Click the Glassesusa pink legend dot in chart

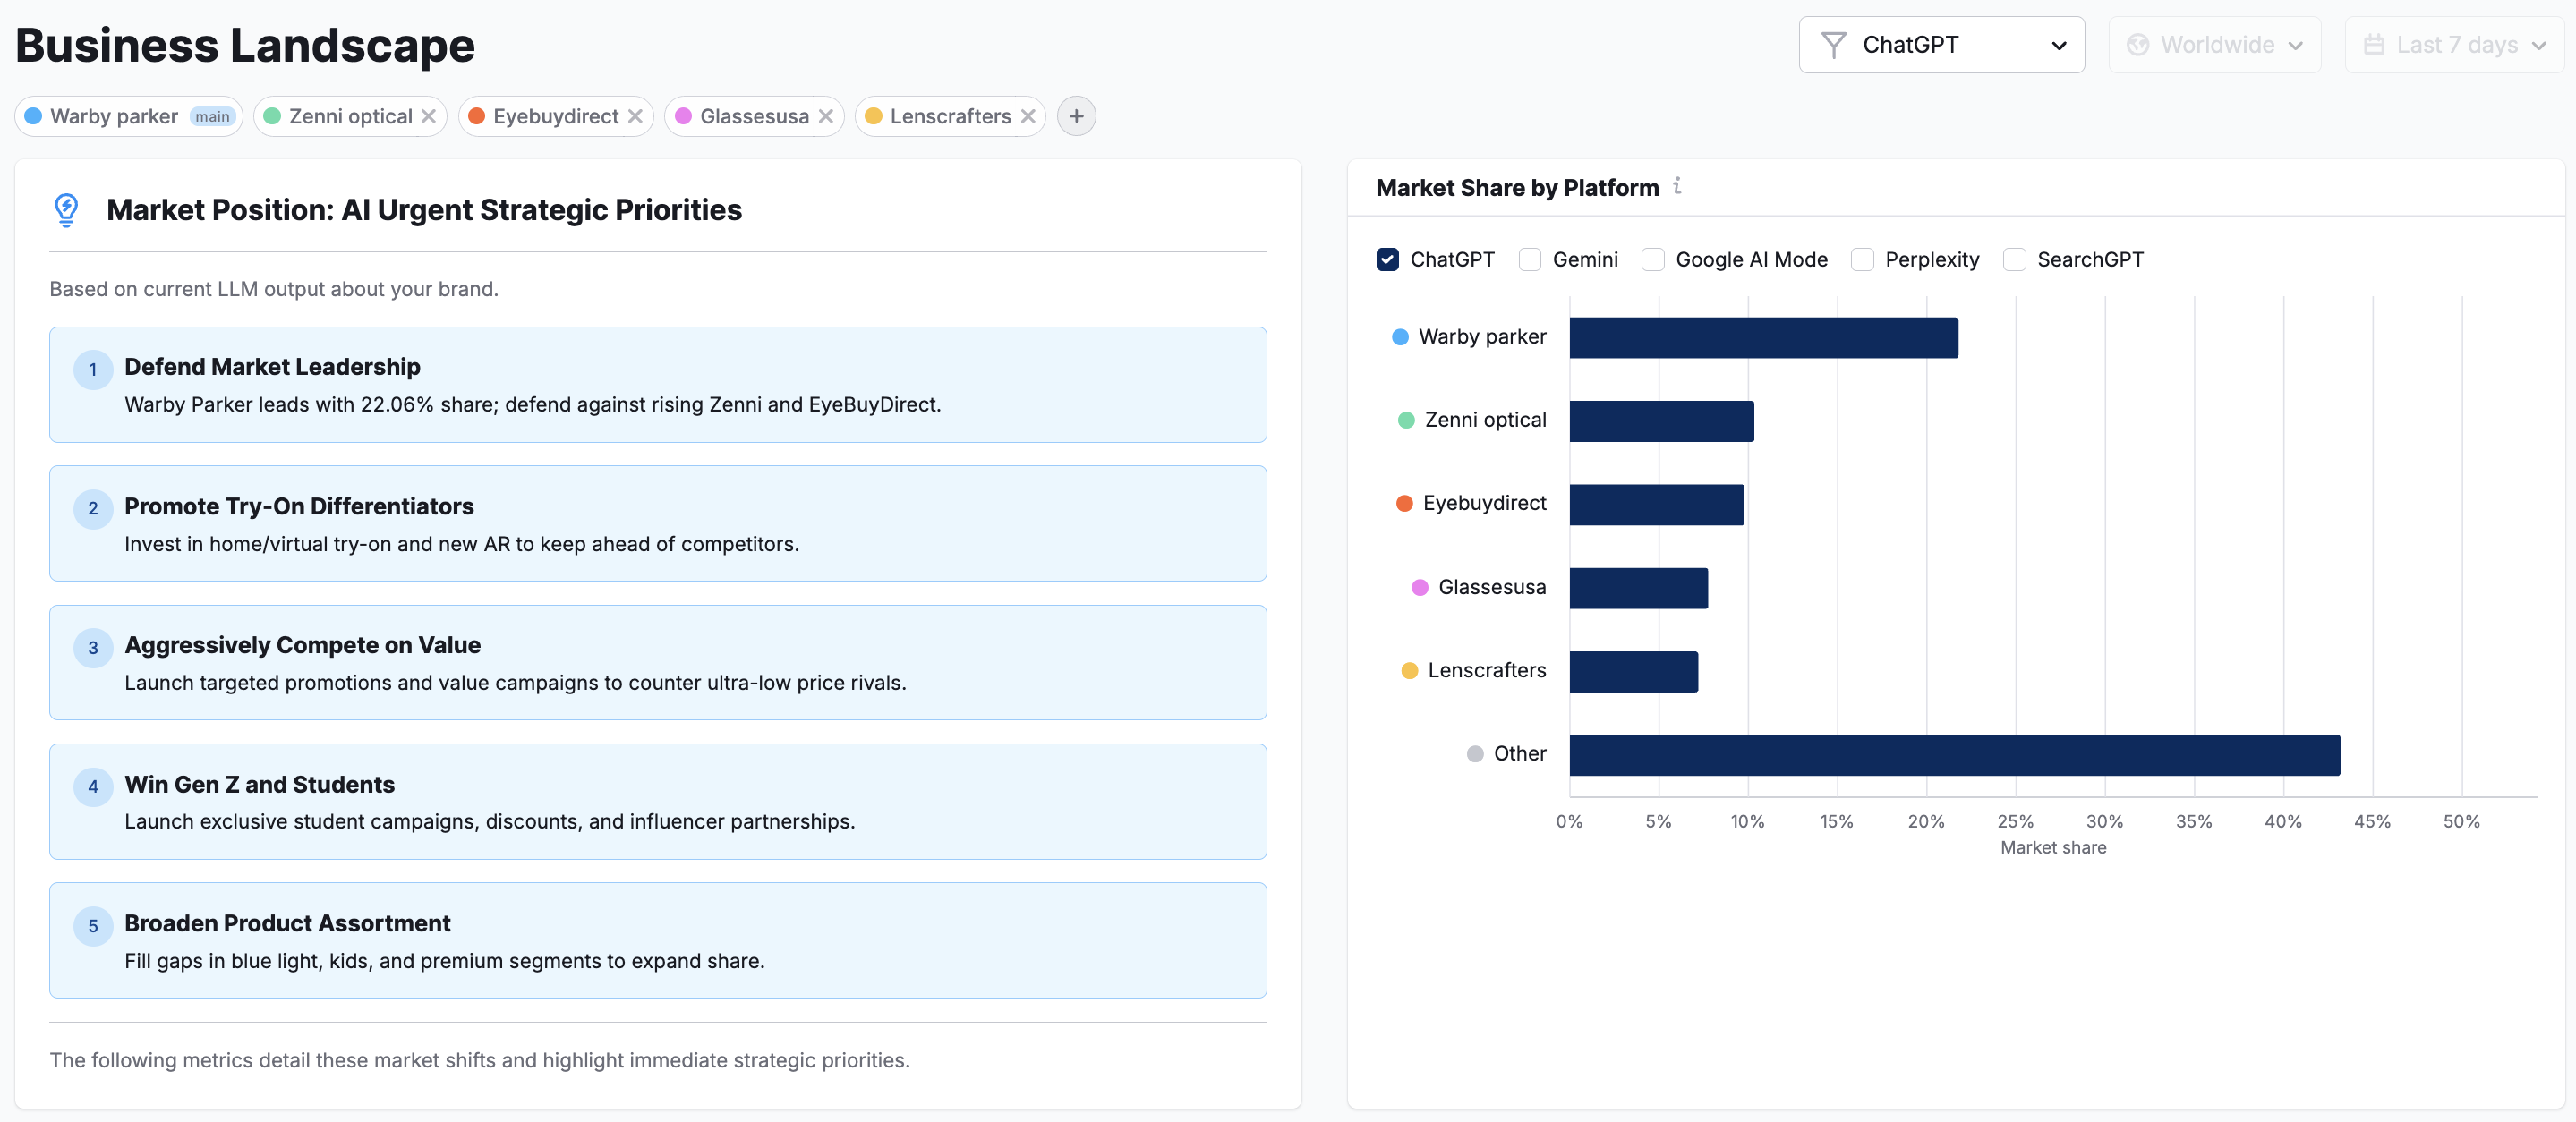1420,587
